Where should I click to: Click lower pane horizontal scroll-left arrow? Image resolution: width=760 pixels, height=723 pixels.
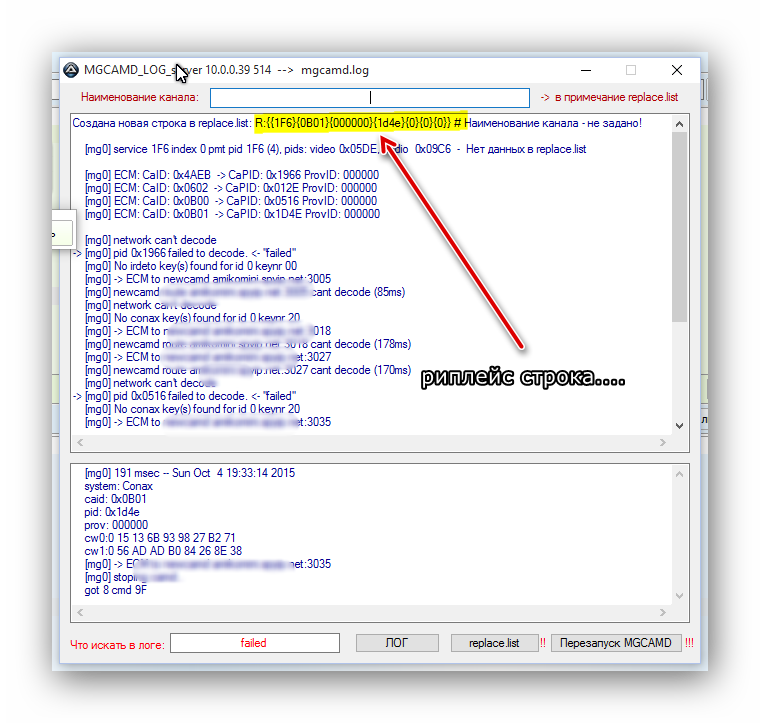click(x=80, y=613)
